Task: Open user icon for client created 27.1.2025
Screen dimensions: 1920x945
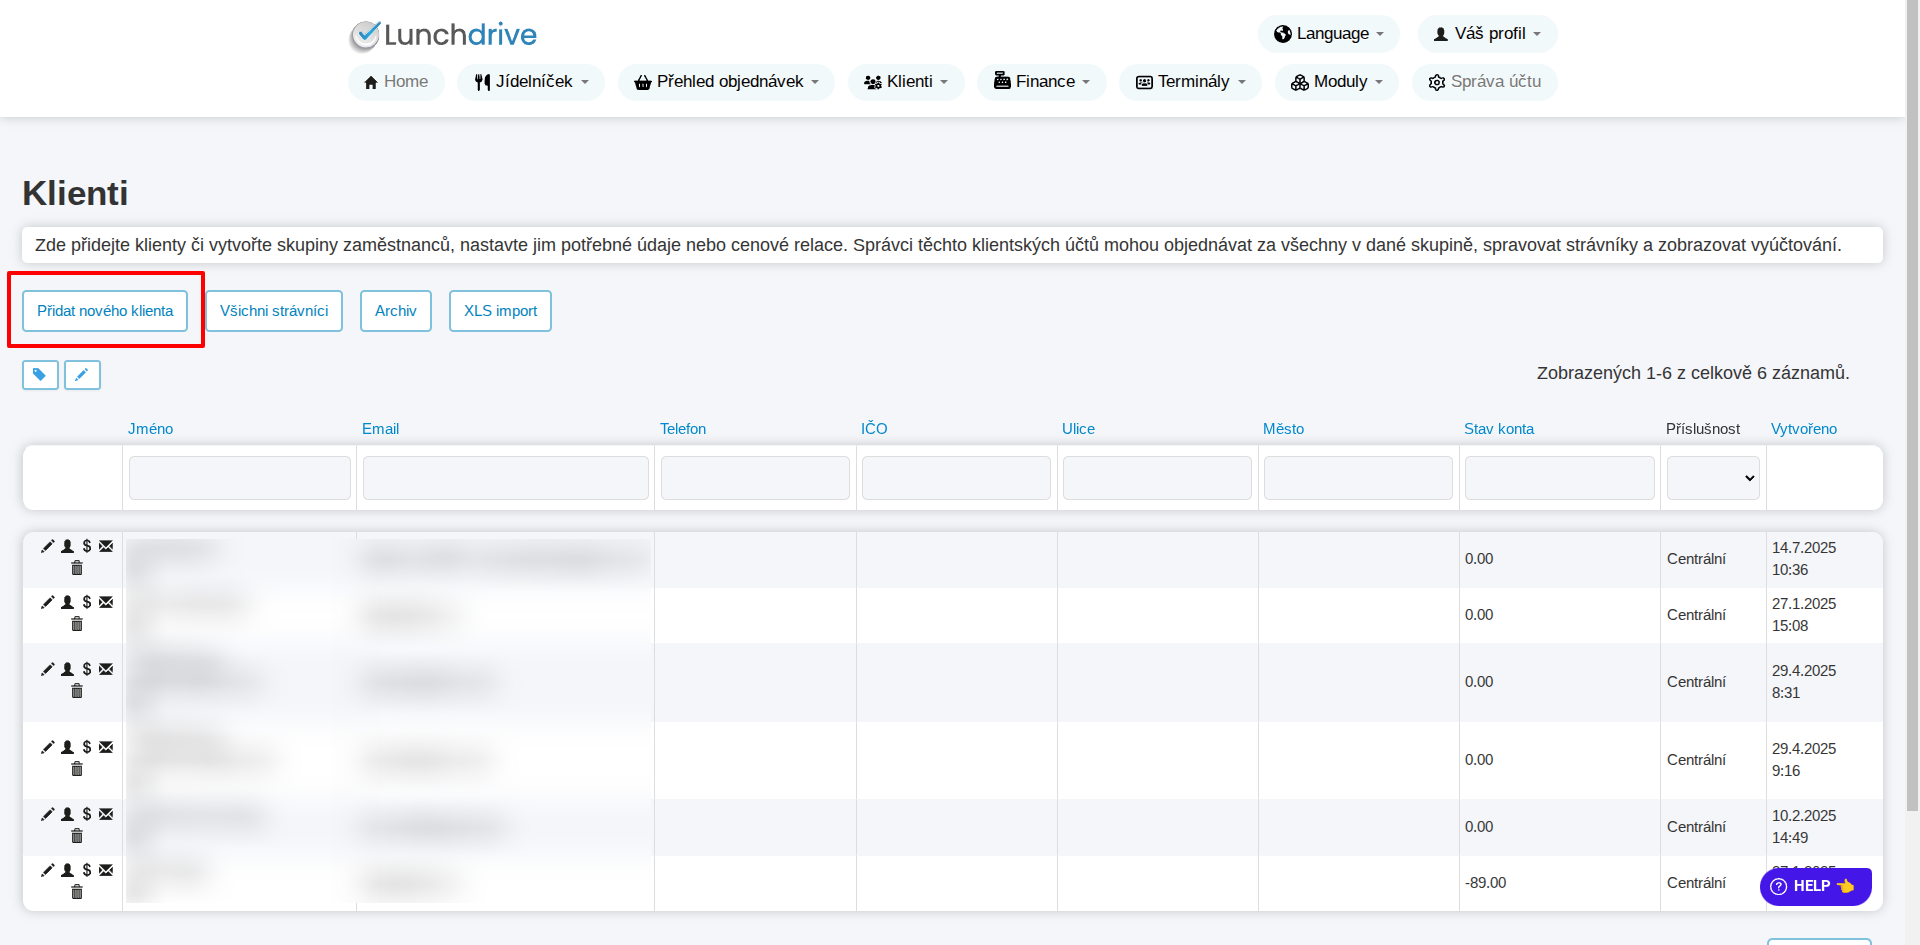Action: [67, 602]
